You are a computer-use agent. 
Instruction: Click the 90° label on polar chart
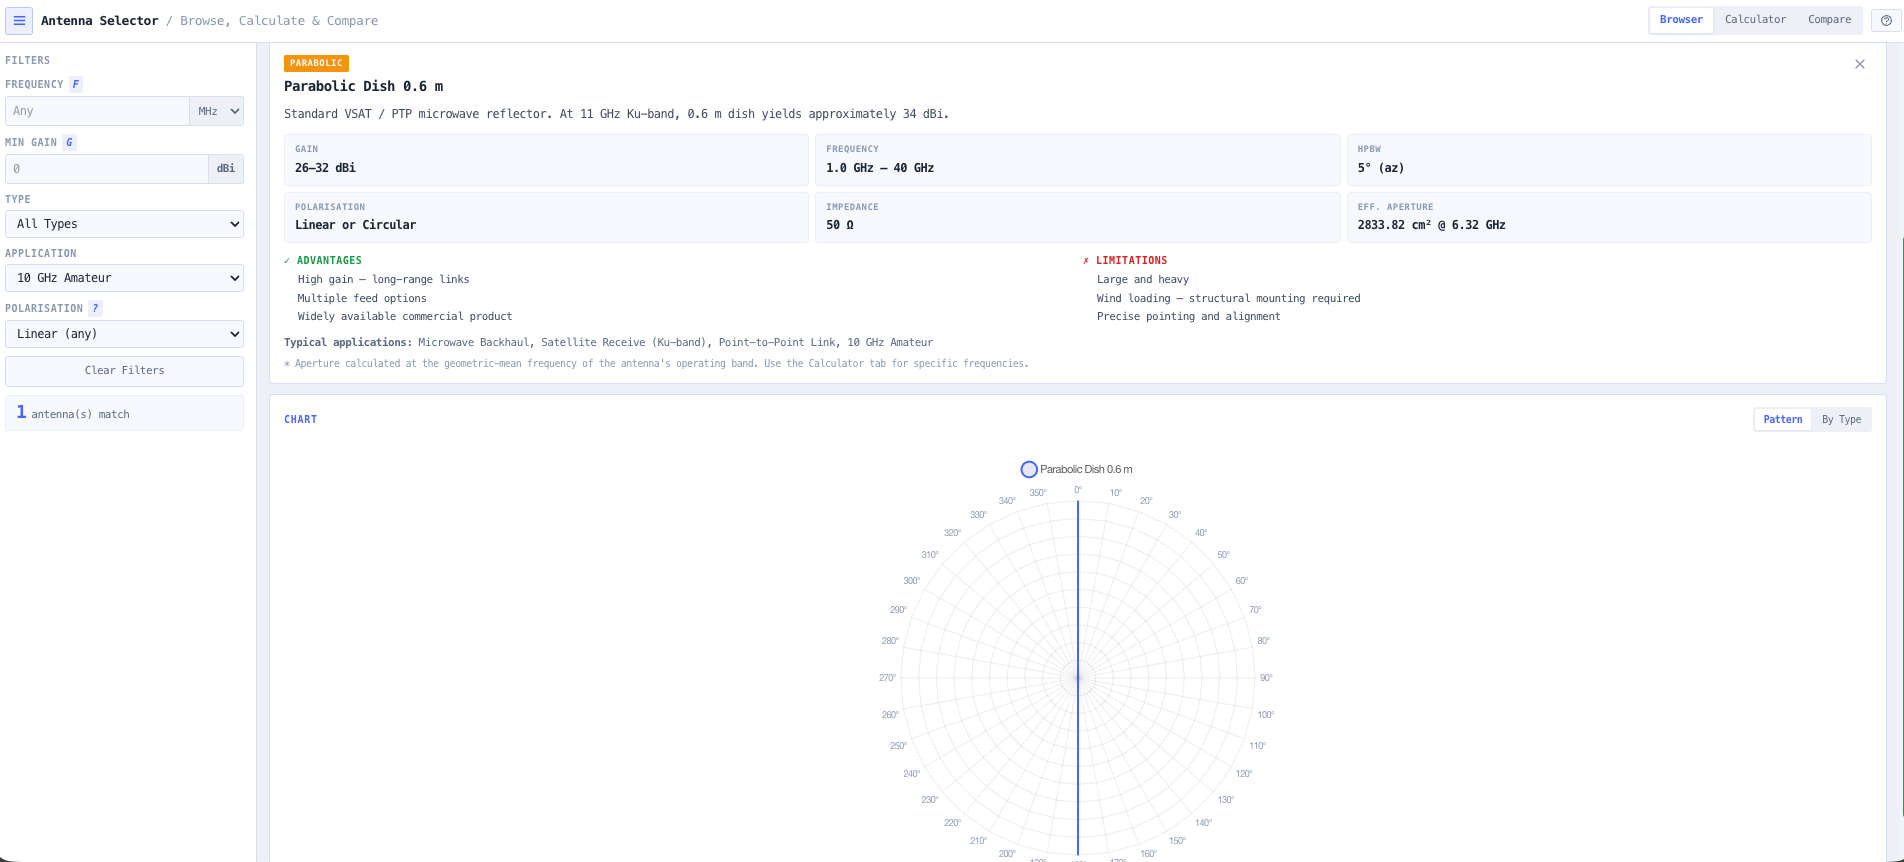coord(1266,678)
